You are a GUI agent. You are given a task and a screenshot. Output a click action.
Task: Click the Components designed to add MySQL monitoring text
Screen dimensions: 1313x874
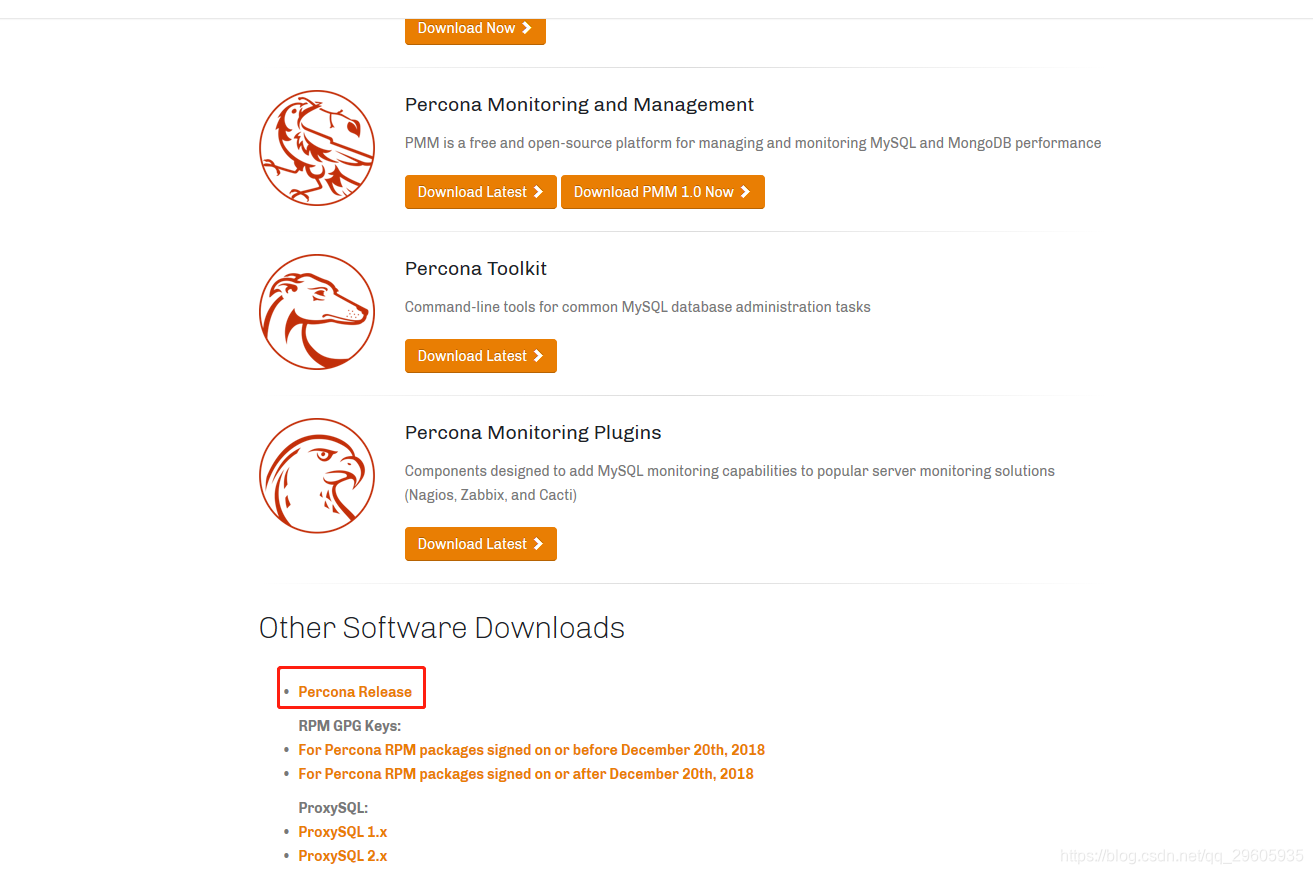[730, 483]
